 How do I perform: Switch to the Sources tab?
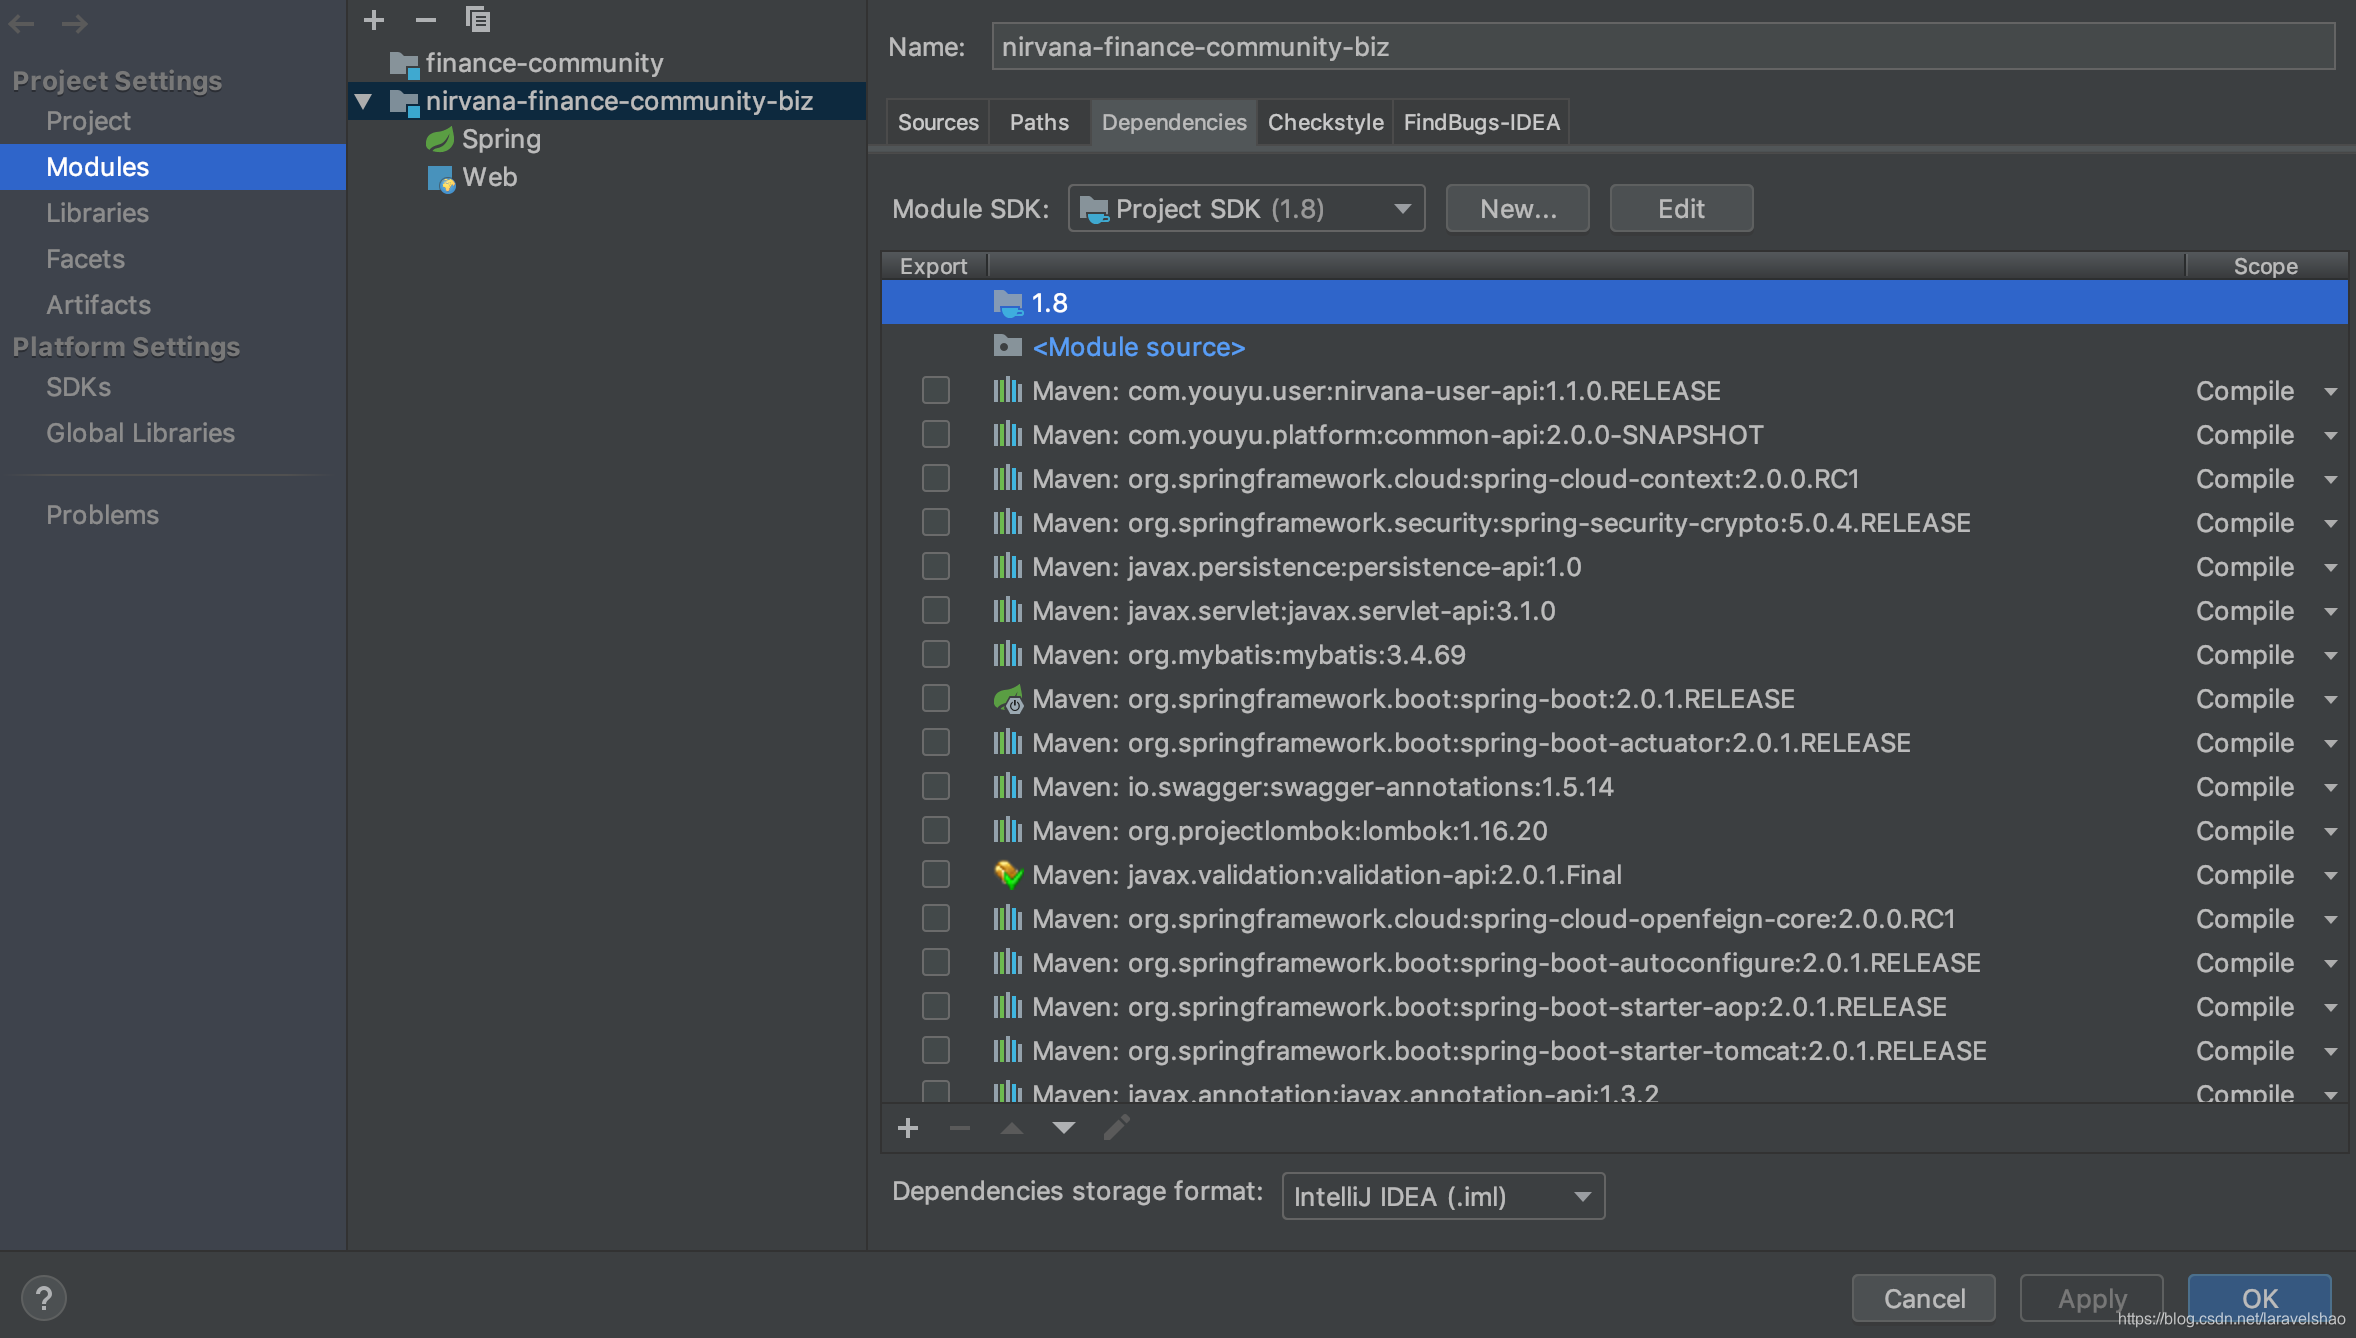click(938, 122)
